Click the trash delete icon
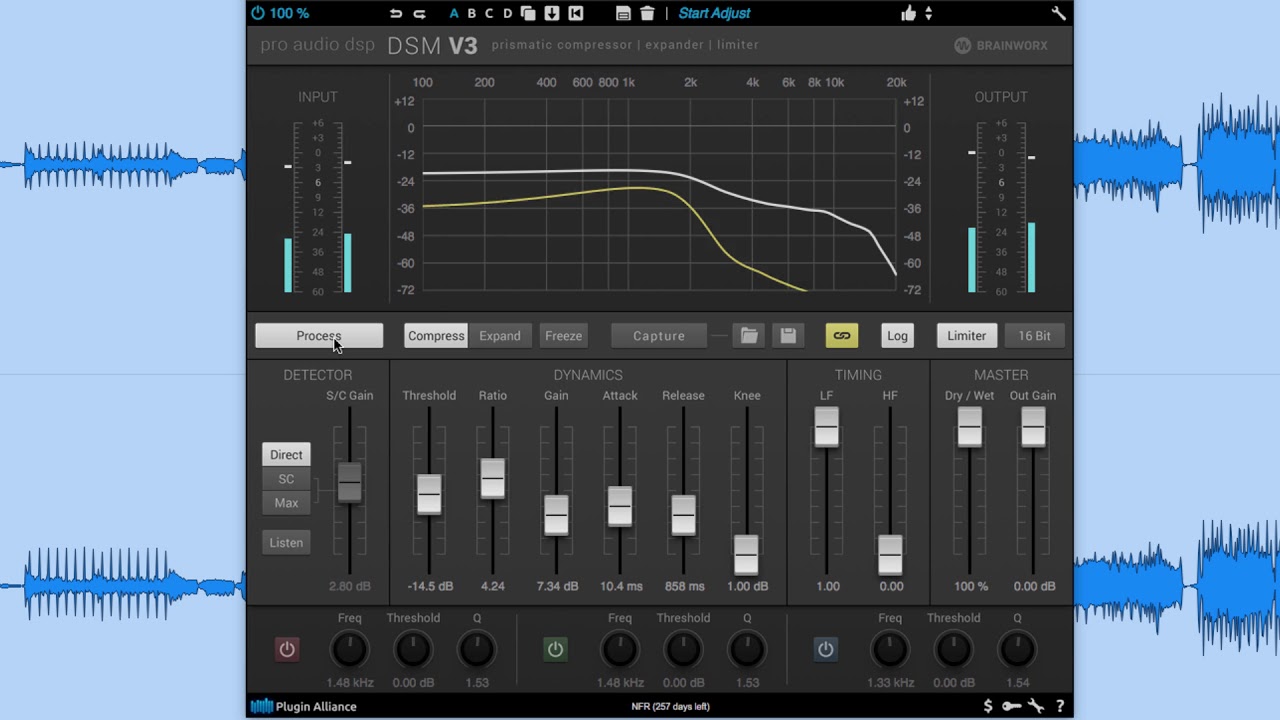The width and height of the screenshot is (1280, 720). click(x=647, y=13)
